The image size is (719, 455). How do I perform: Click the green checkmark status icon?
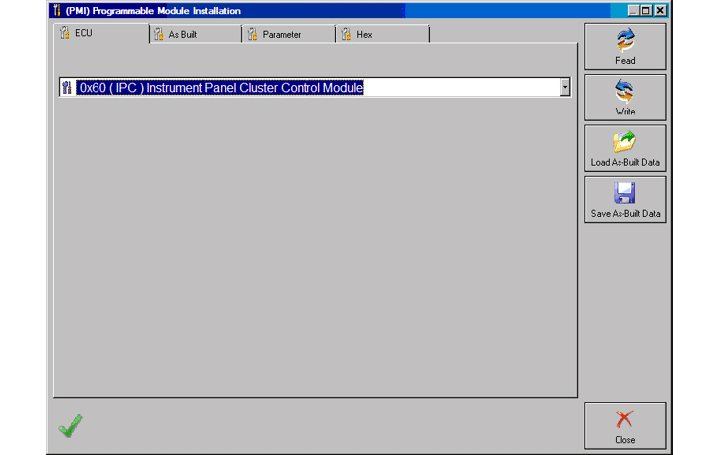point(70,426)
